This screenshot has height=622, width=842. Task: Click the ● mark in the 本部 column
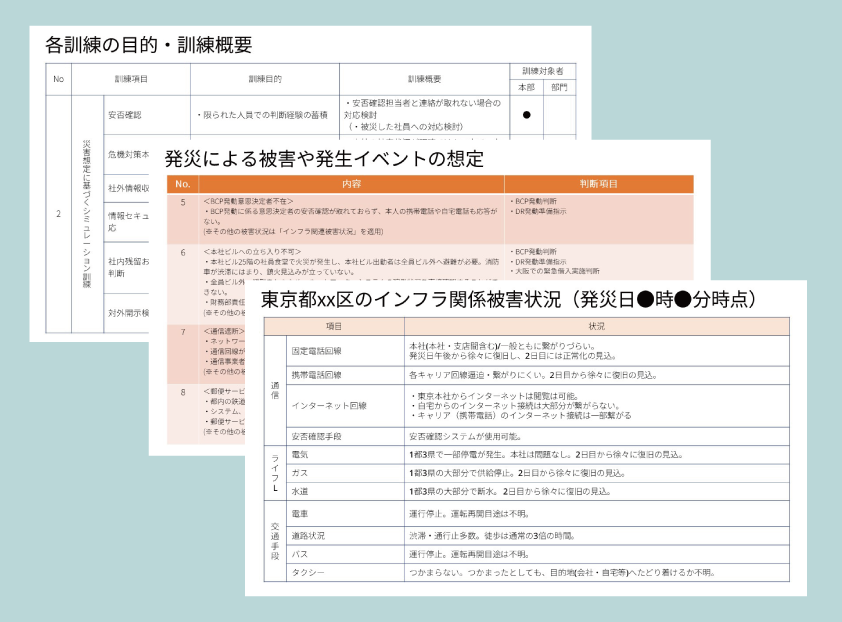(527, 115)
